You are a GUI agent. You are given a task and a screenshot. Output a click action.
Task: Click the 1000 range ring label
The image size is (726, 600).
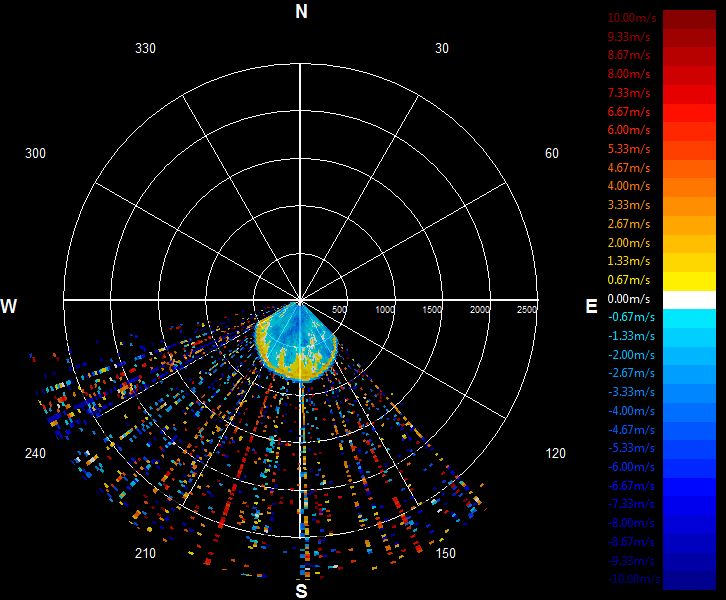(x=384, y=309)
